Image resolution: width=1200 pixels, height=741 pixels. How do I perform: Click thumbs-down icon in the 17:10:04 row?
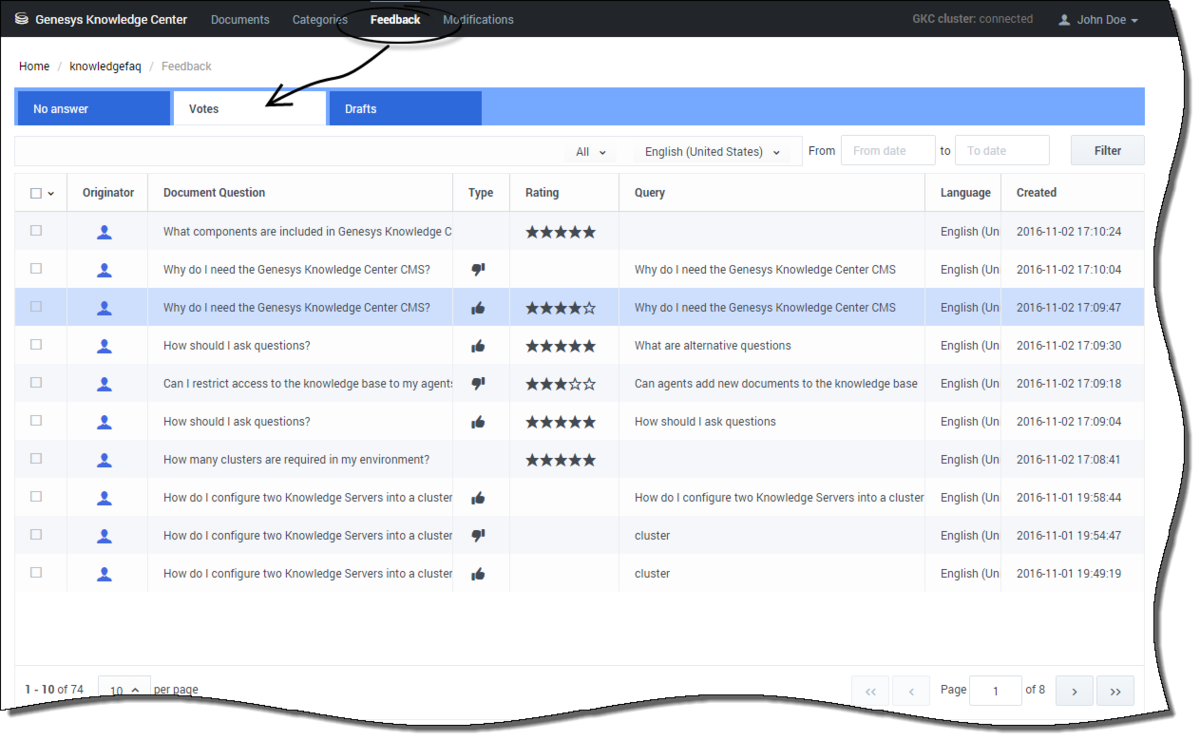[x=478, y=270]
